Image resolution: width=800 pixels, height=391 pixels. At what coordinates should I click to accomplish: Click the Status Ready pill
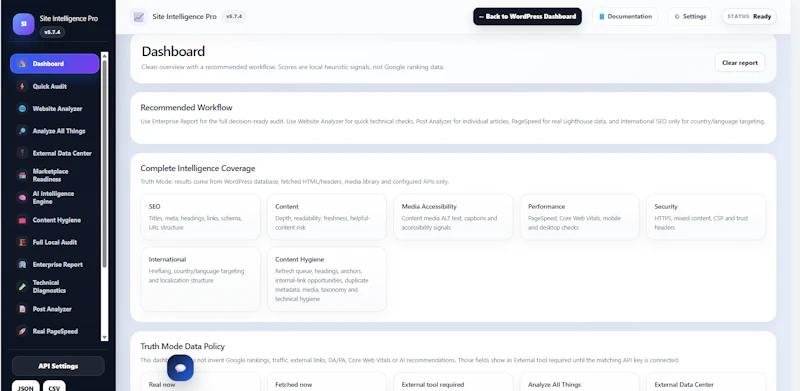coord(749,16)
